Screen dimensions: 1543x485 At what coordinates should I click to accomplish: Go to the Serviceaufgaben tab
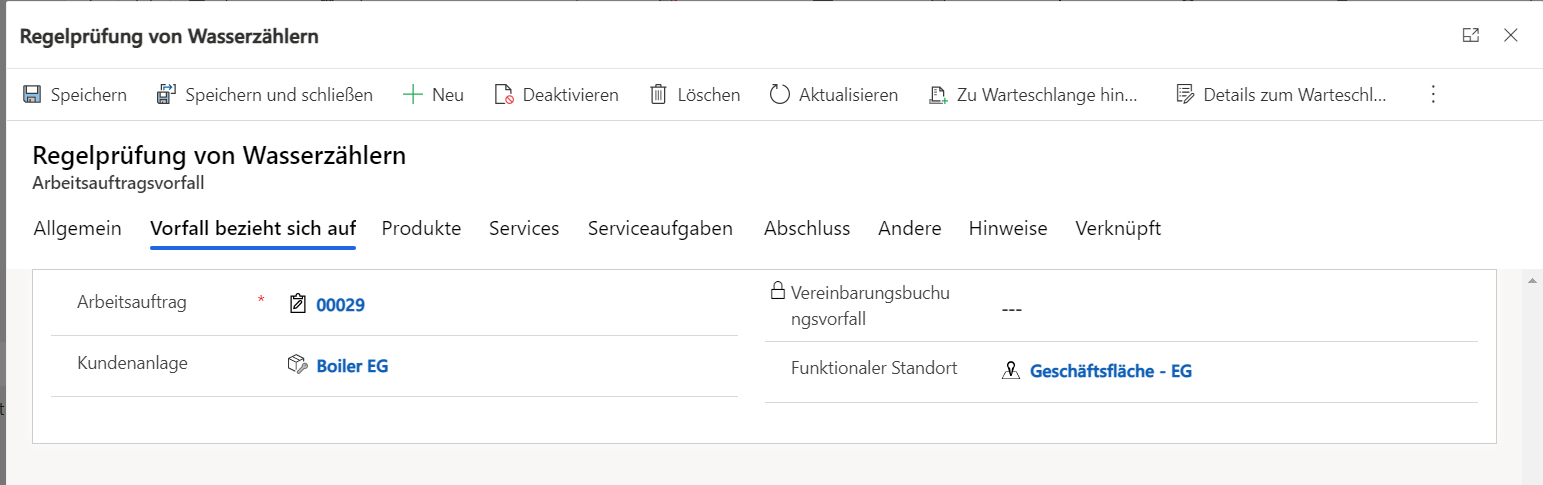[660, 229]
